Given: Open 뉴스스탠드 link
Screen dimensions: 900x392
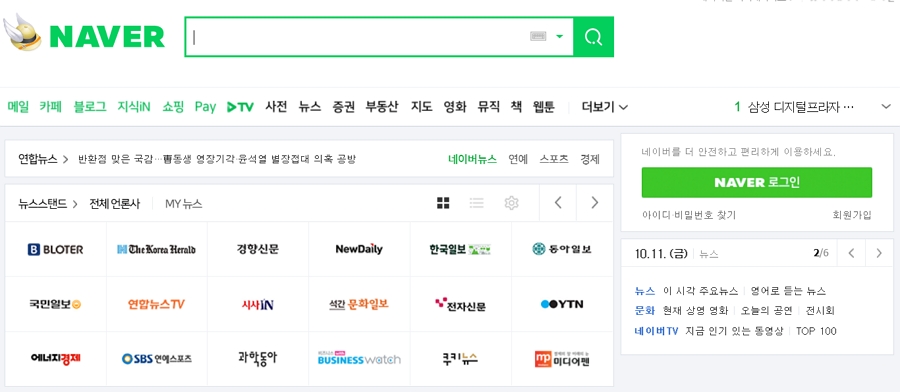Looking at the screenshot, I should pos(48,203).
